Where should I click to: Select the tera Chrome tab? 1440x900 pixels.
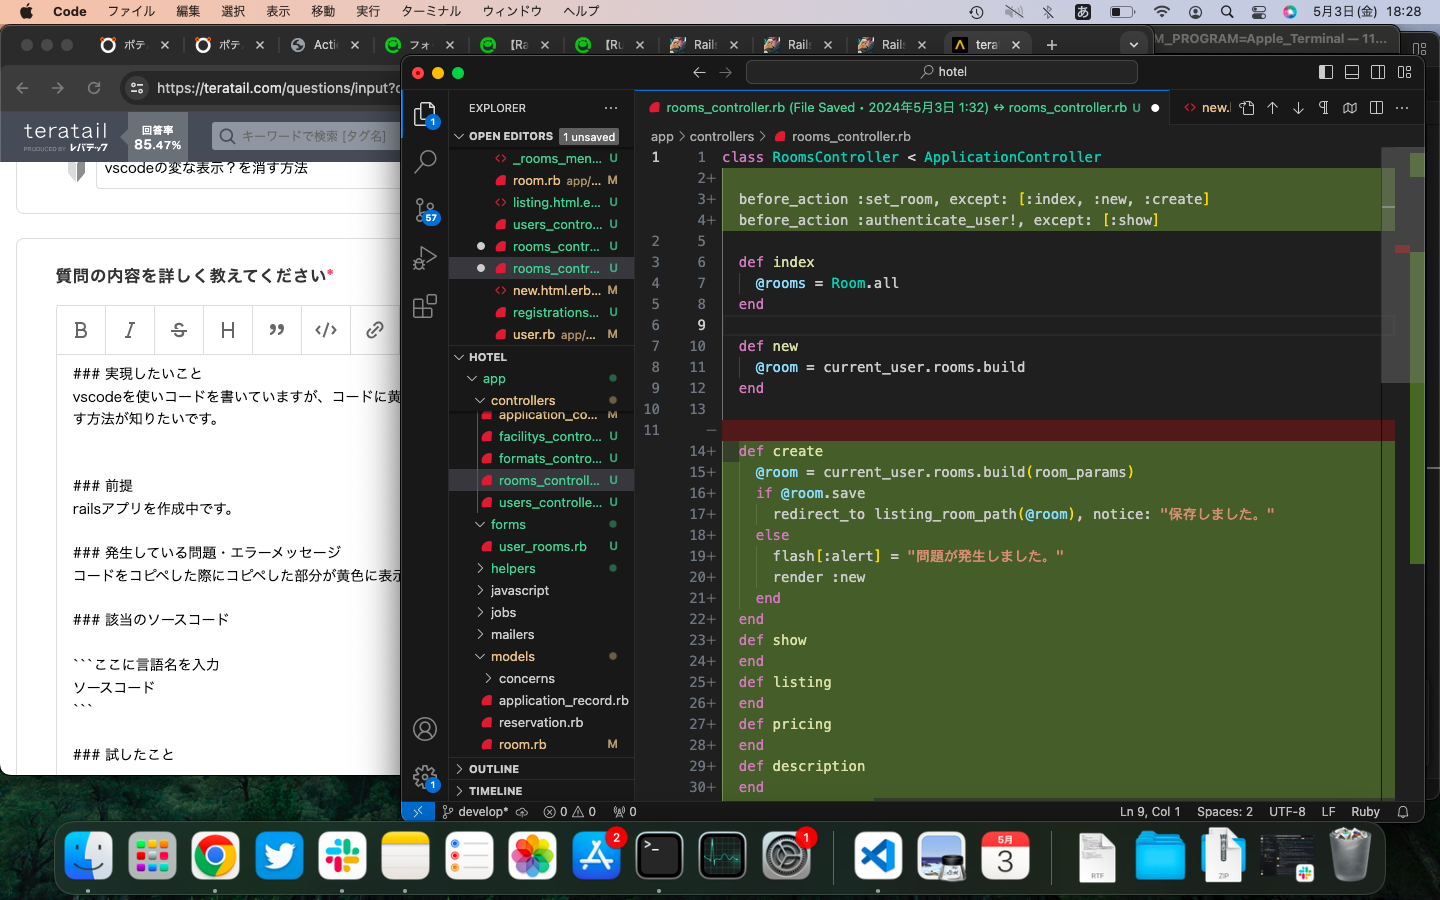986,45
